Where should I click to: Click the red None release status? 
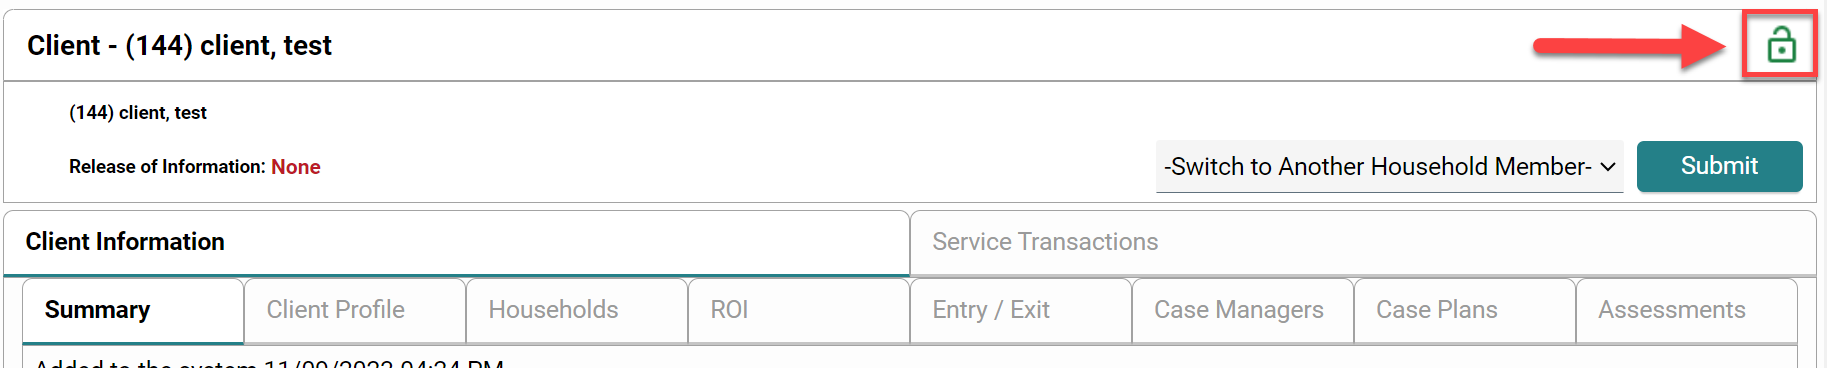296,167
